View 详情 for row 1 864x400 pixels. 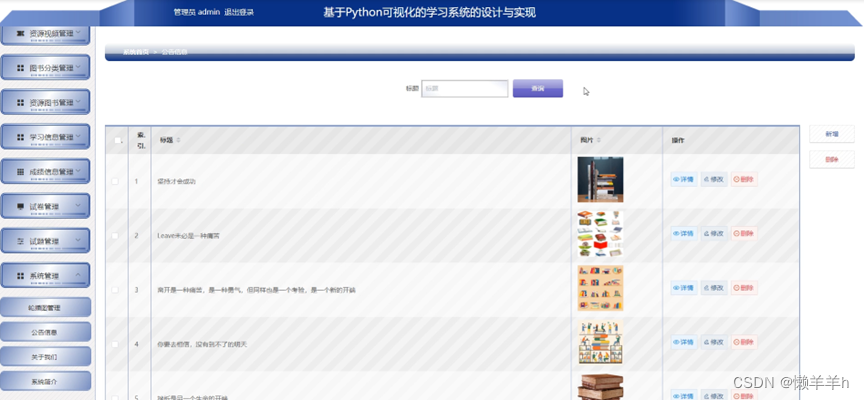click(x=684, y=179)
